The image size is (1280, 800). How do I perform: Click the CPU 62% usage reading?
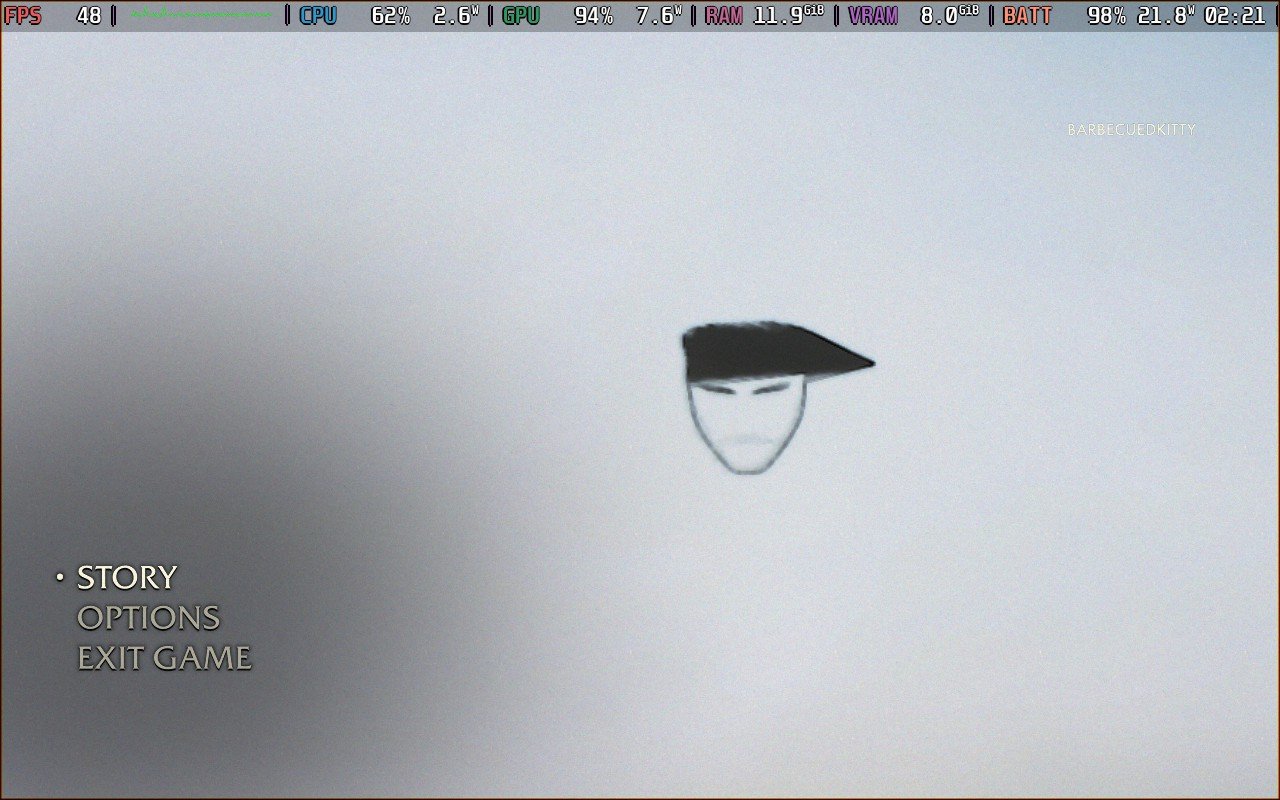[390, 16]
